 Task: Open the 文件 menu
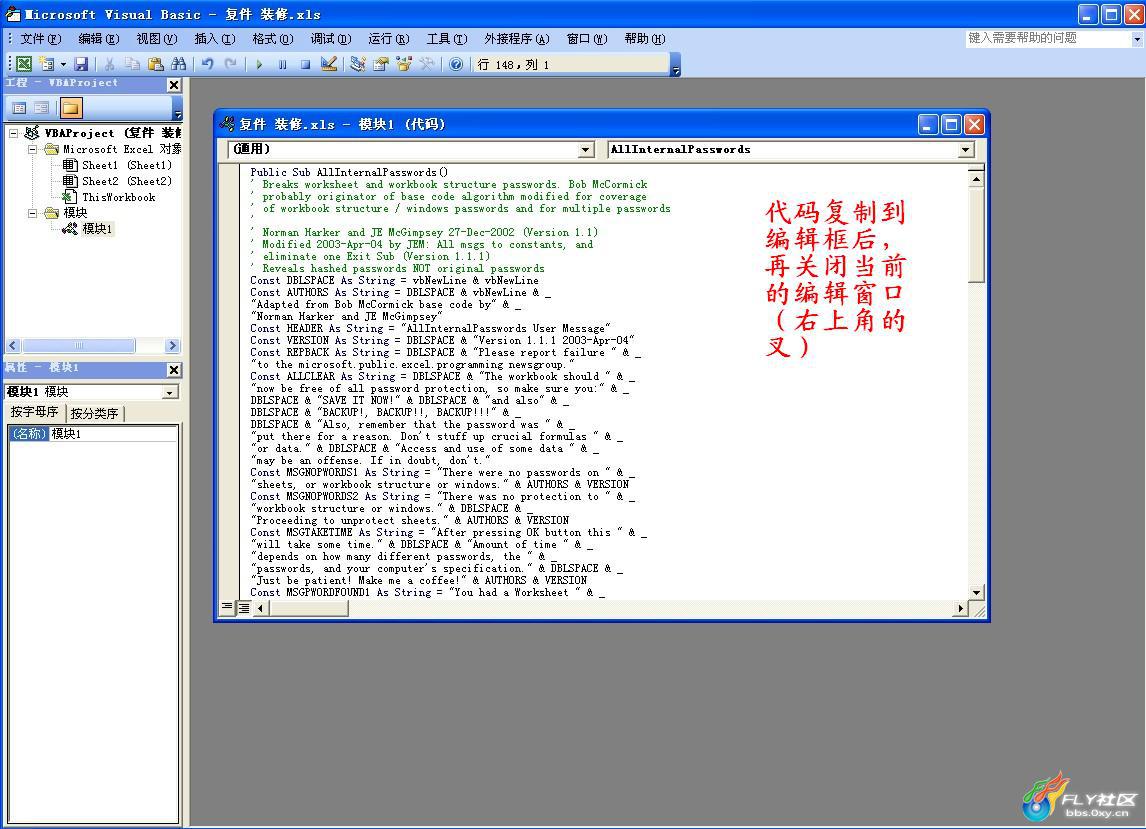(41, 39)
